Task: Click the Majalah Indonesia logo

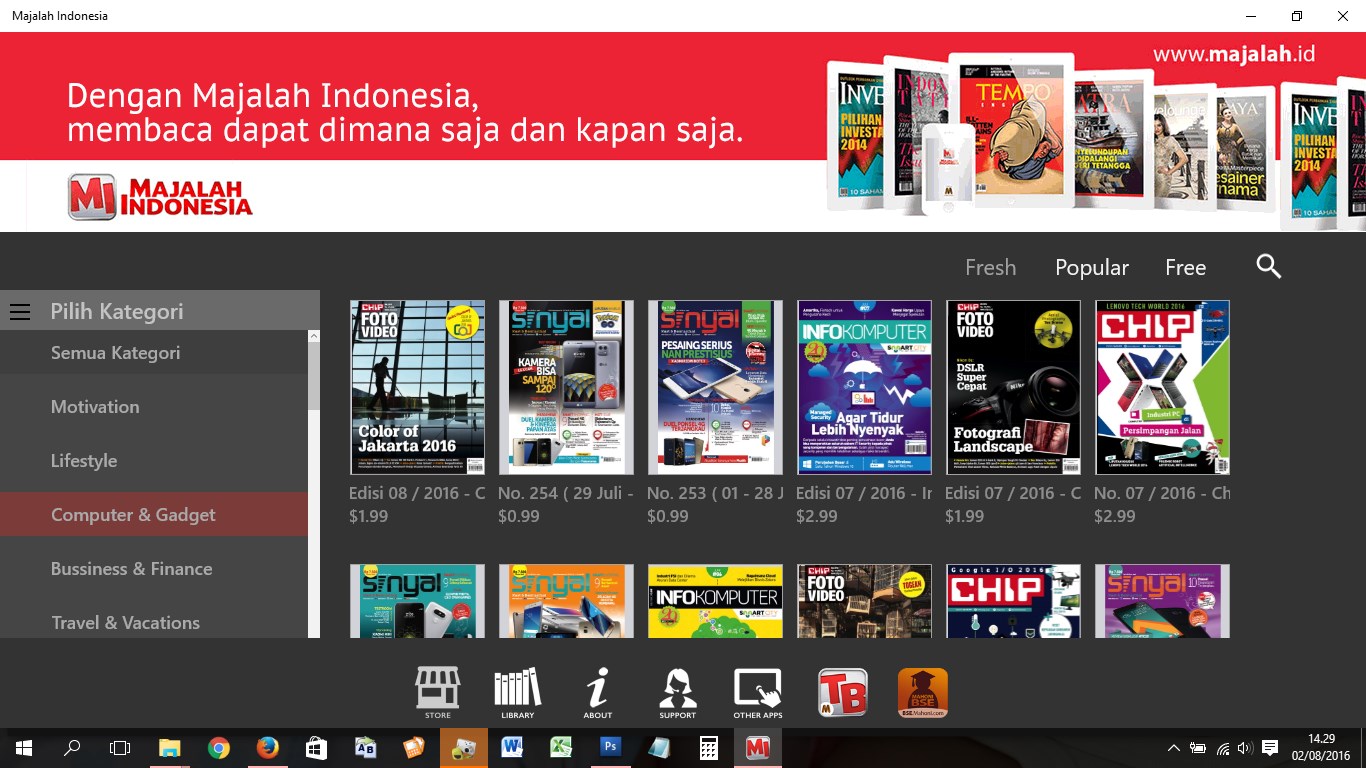Action: (x=160, y=196)
